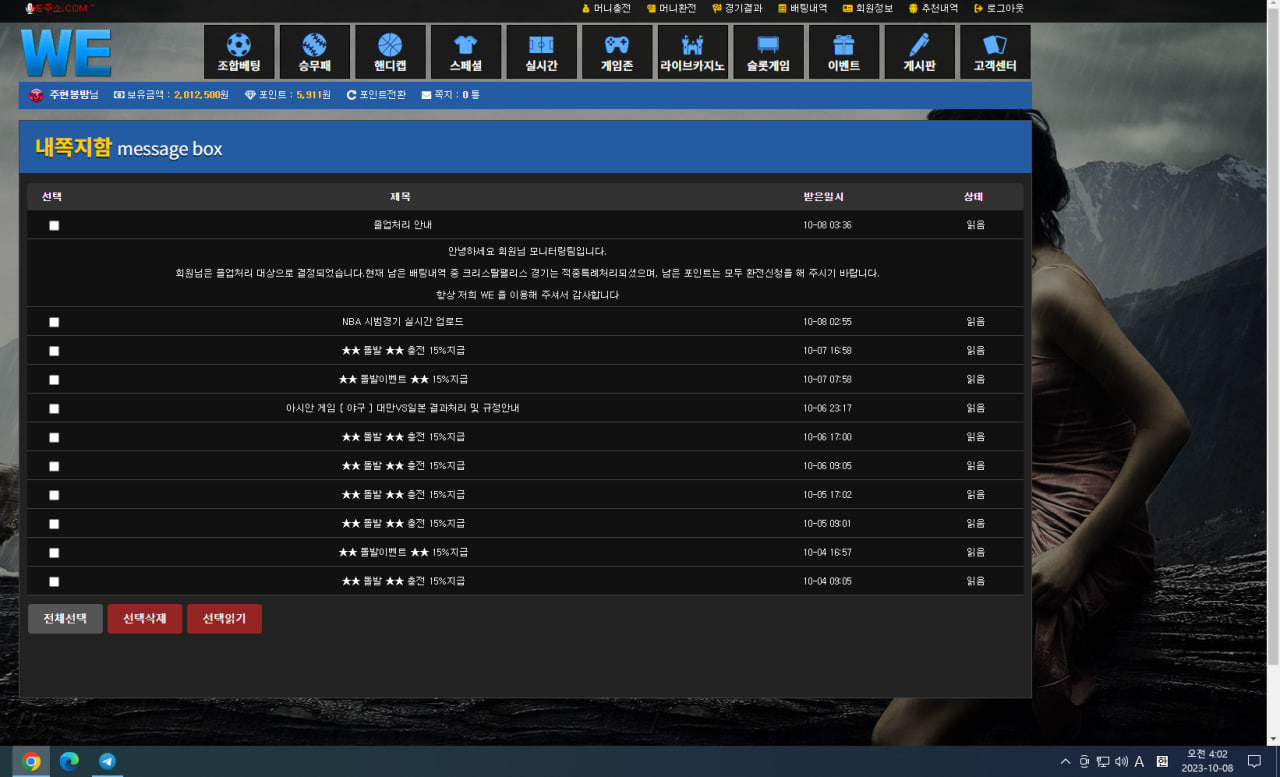Open the 조합베팅 soccer ball icon
This screenshot has height=777, width=1280.
coord(239,45)
